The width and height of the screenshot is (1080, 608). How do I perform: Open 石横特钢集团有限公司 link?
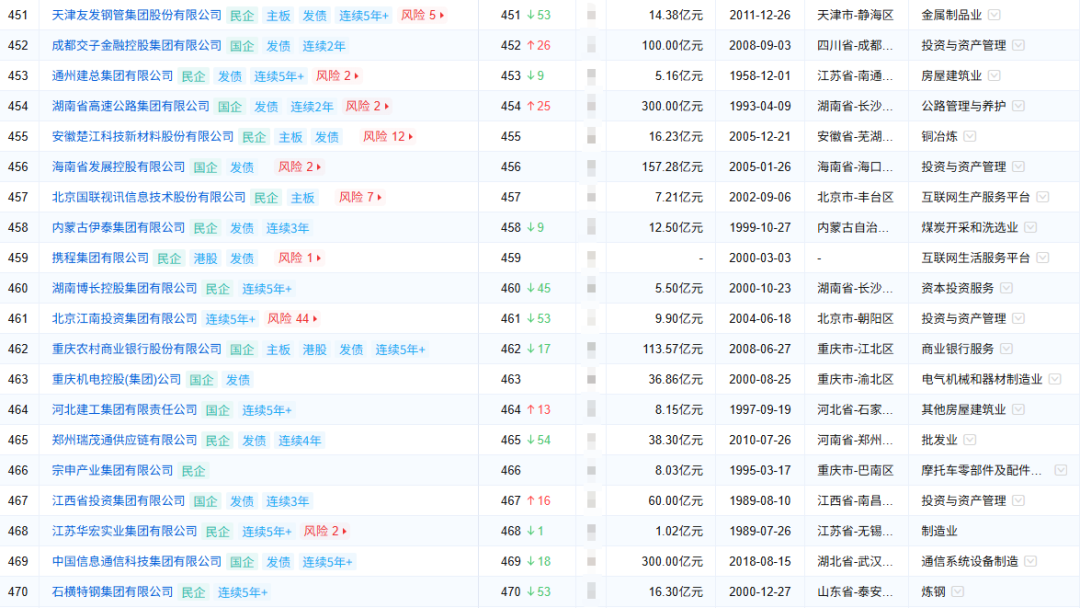tap(112, 591)
